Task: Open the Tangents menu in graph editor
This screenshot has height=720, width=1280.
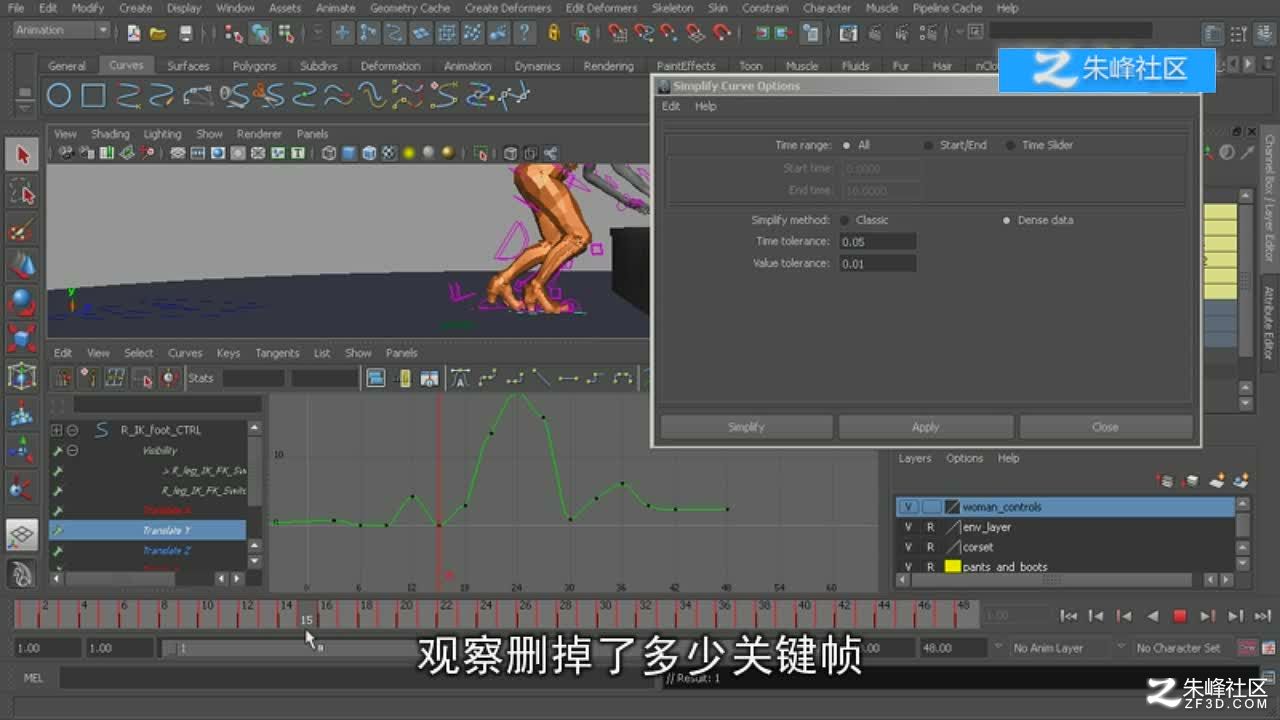Action: coord(277,353)
